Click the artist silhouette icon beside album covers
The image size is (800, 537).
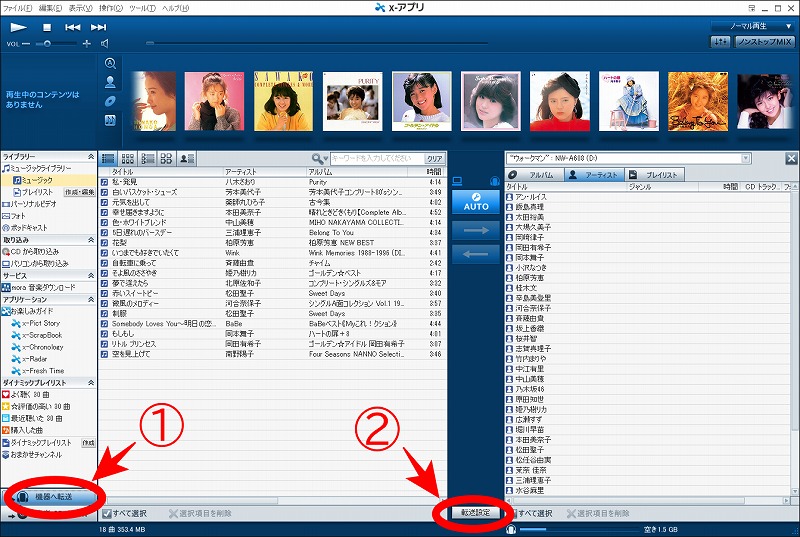(110, 82)
